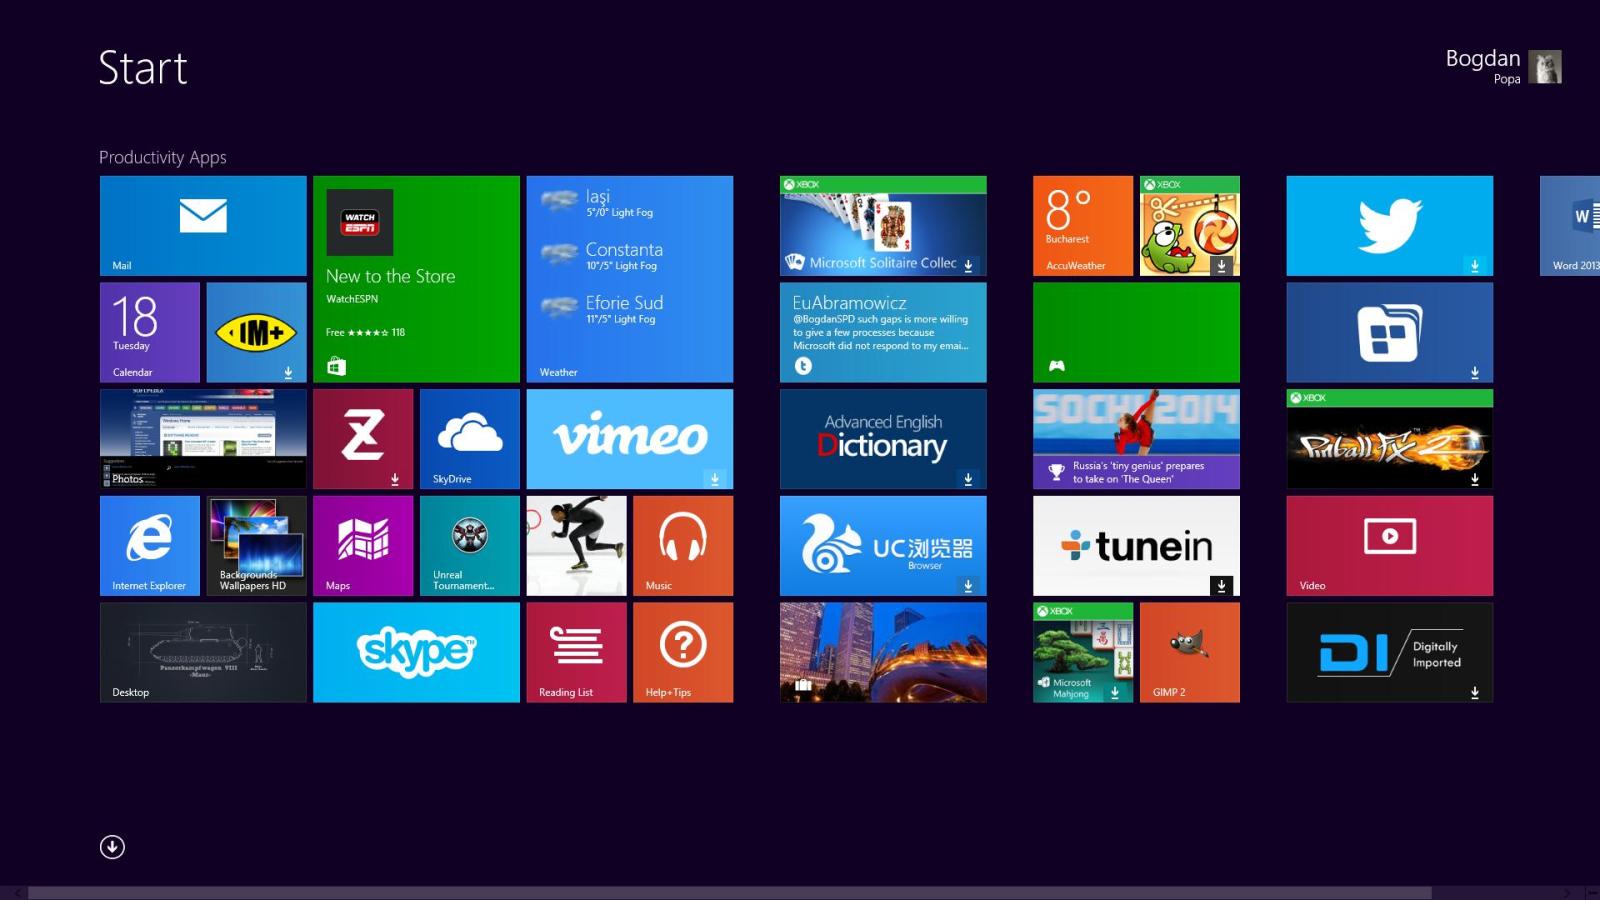Viewport: 1600px width, 900px height.
Task: Switch to the Desktop tile
Action: pyautogui.click(x=201, y=652)
